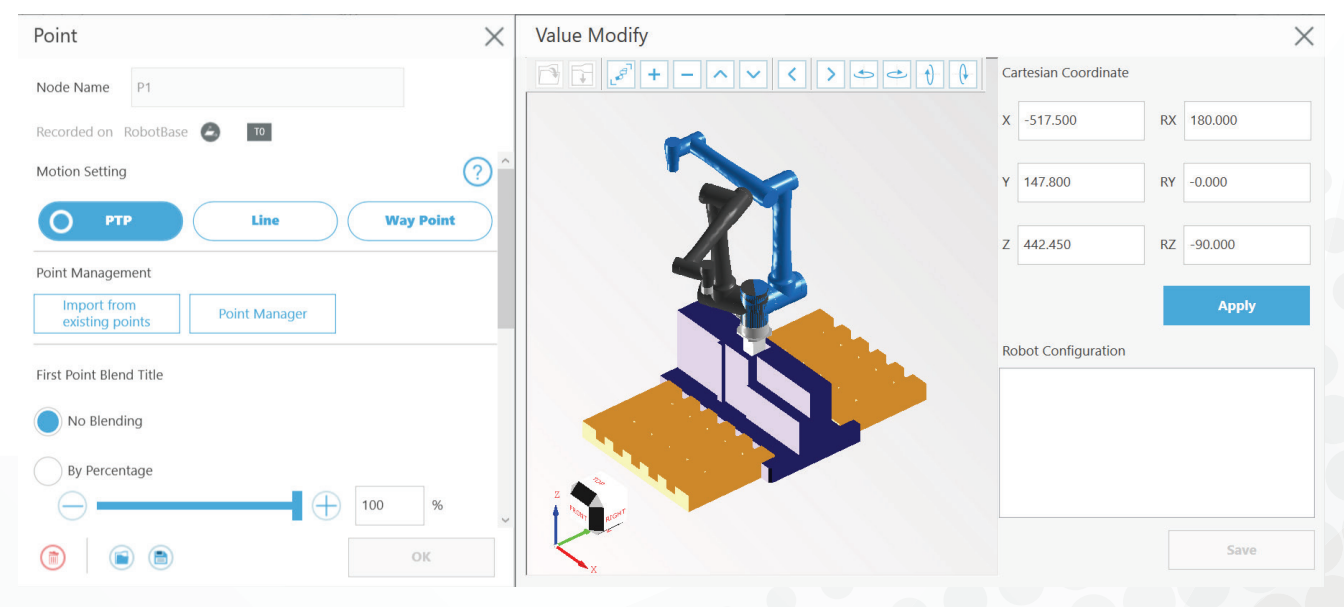
Task: Choose the Way Point motion option
Action: point(420,221)
